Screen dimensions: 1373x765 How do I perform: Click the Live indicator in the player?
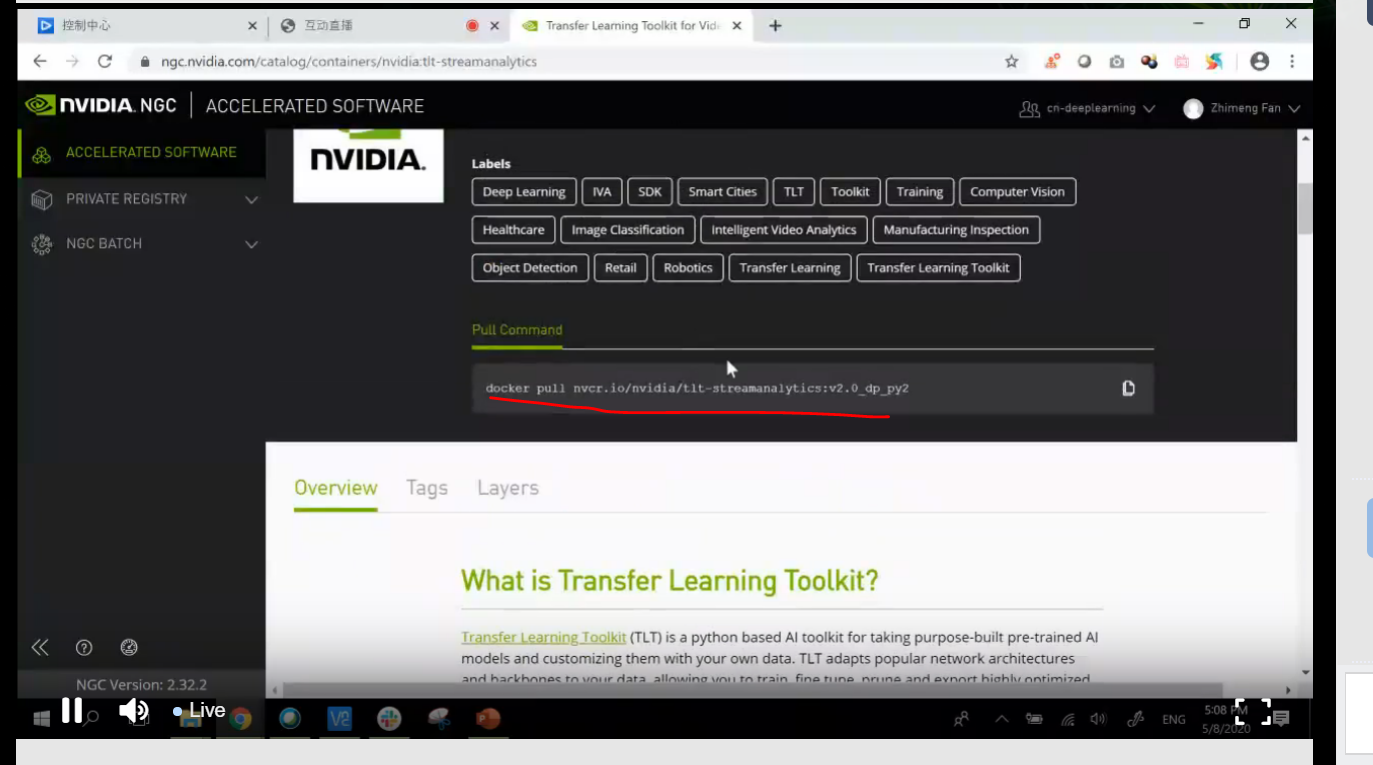tap(199, 710)
